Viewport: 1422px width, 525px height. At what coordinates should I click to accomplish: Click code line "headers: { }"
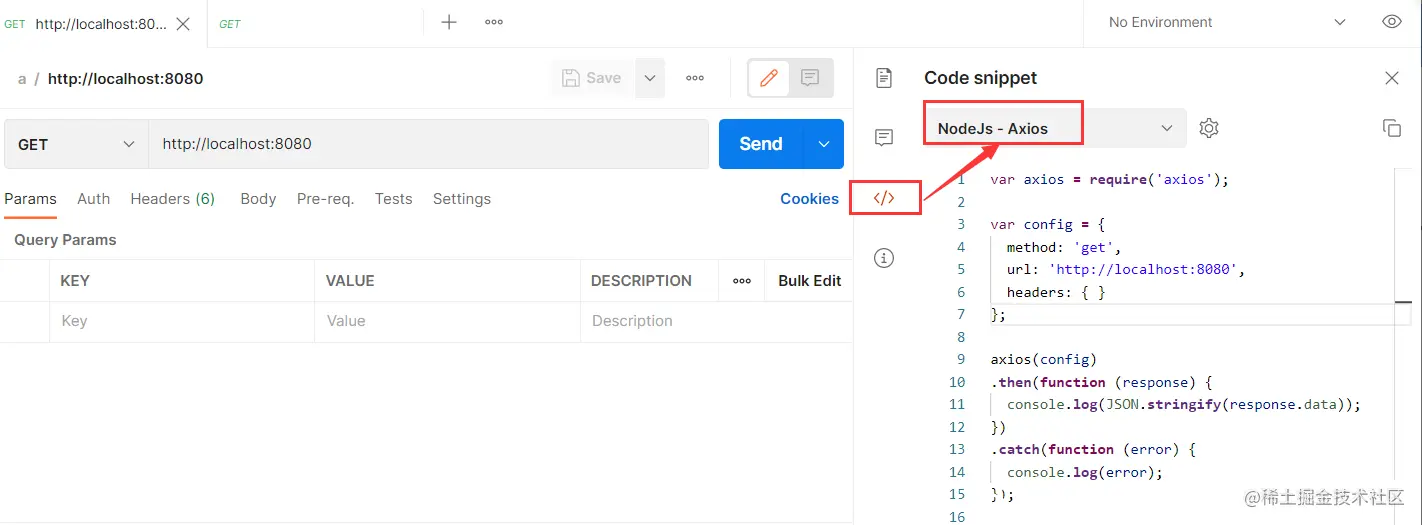1056,292
